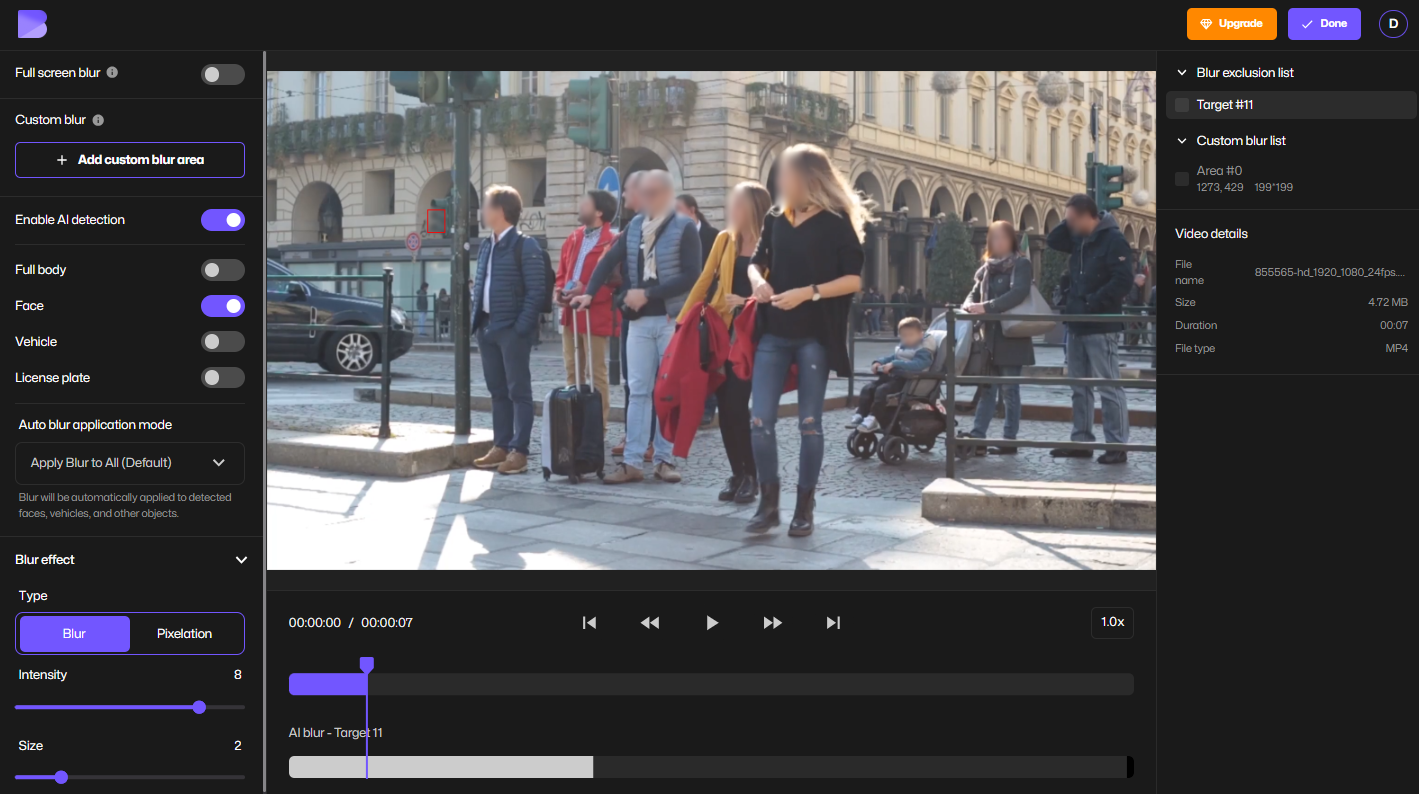Click the app logo in the top-left corner
Screen dimensions: 1419x794
point(32,23)
